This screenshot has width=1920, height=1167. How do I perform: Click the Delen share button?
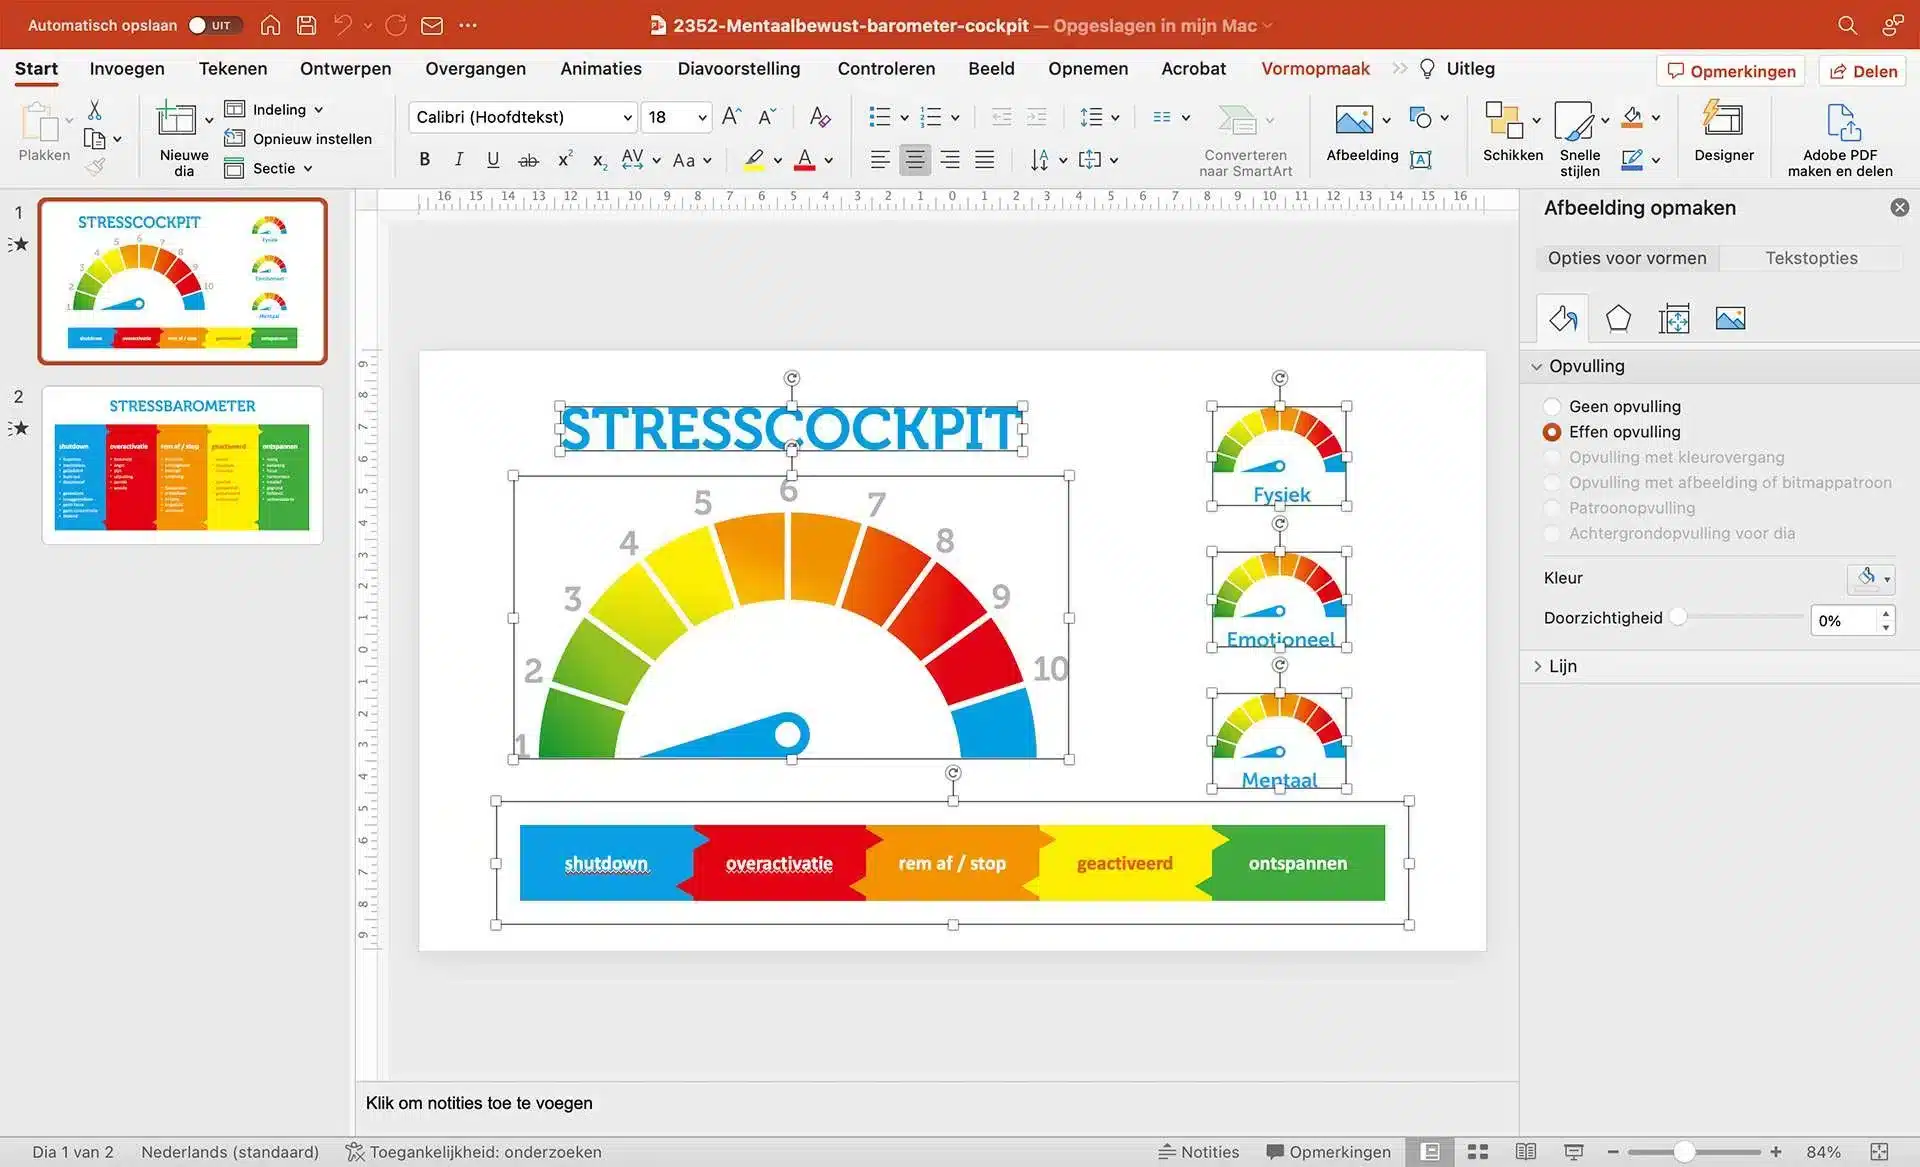pyautogui.click(x=1863, y=71)
